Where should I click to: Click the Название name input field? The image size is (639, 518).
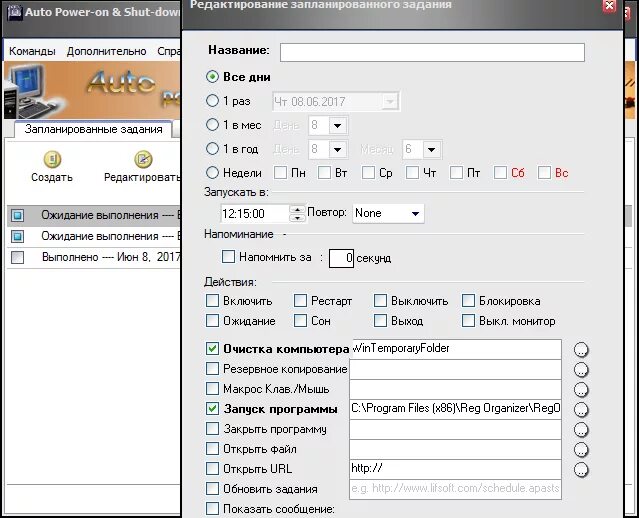tap(432, 53)
